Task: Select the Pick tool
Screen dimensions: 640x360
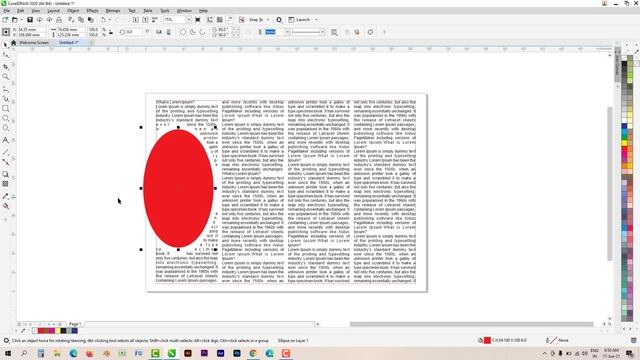Action: click(6, 44)
